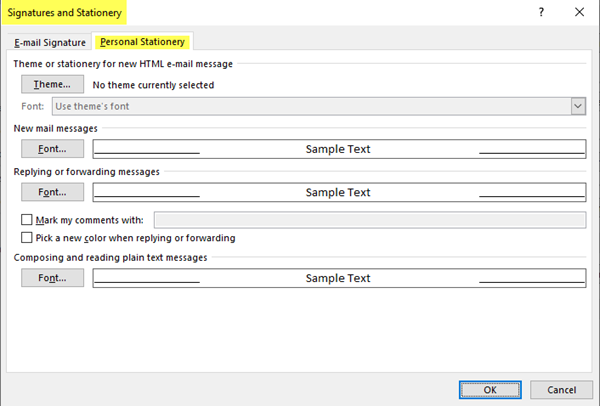Click the Help question mark icon

coord(541,13)
